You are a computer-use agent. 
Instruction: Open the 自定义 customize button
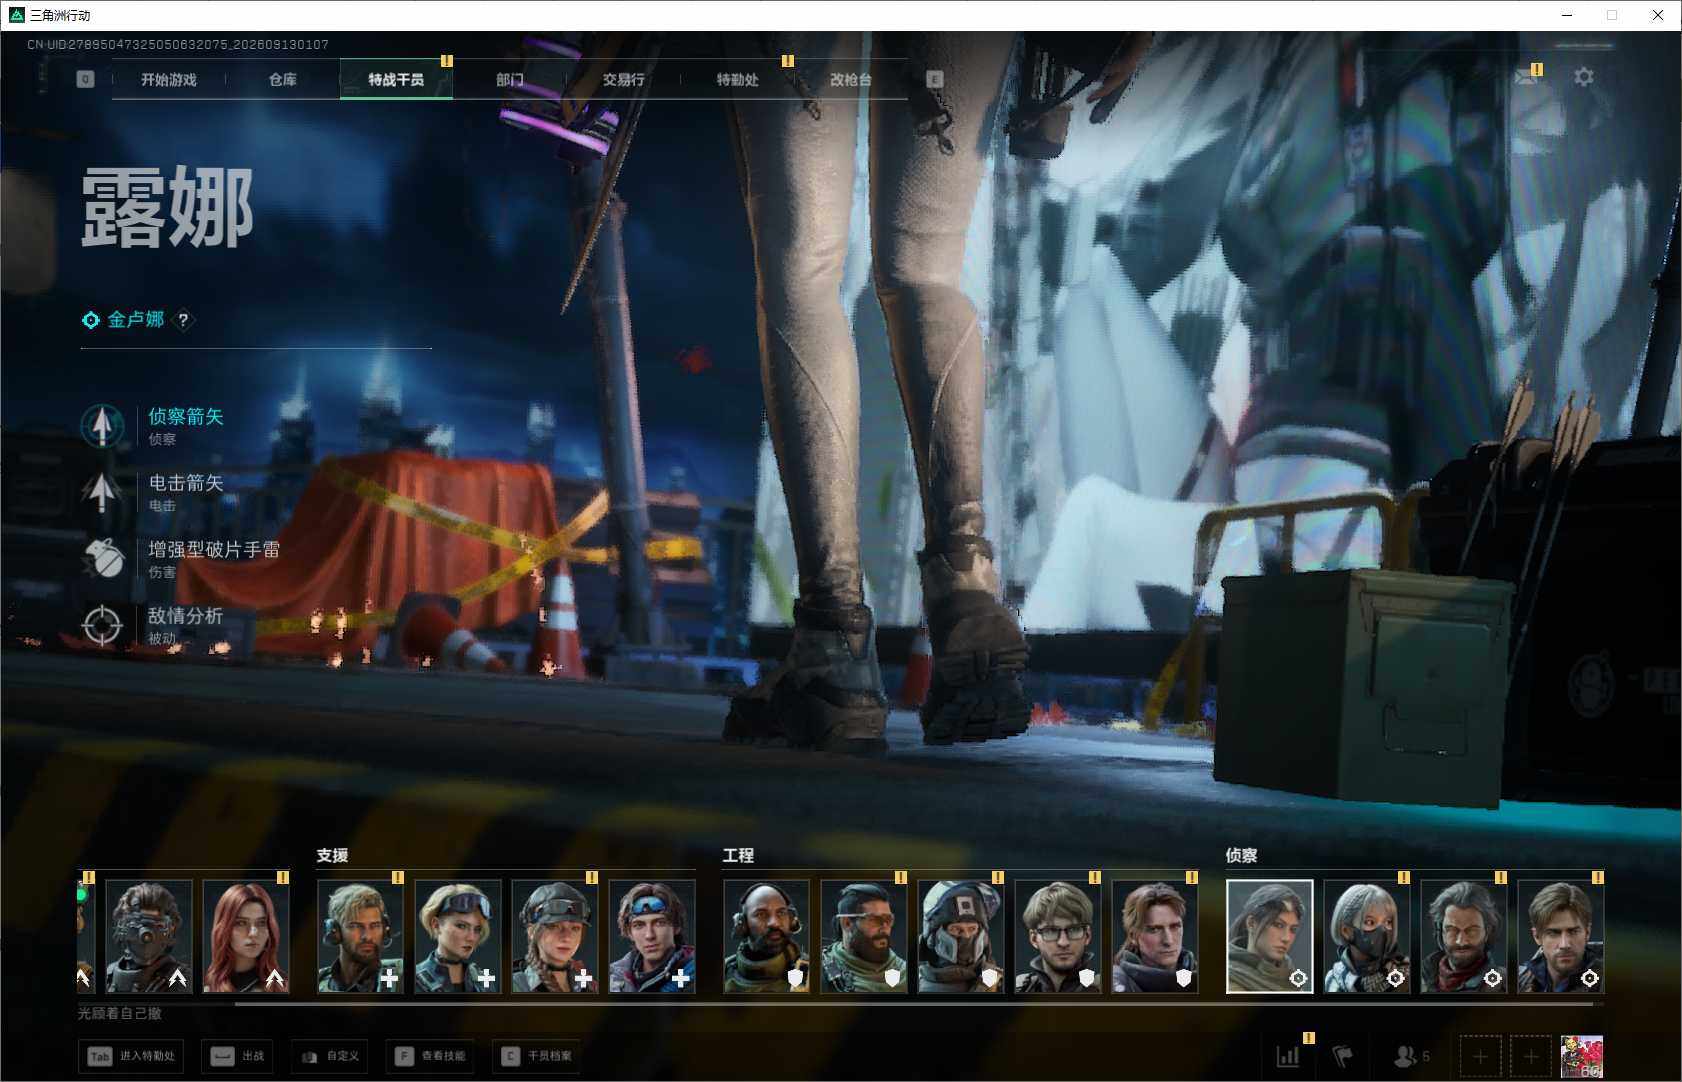pyautogui.click(x=330, y=1056)
